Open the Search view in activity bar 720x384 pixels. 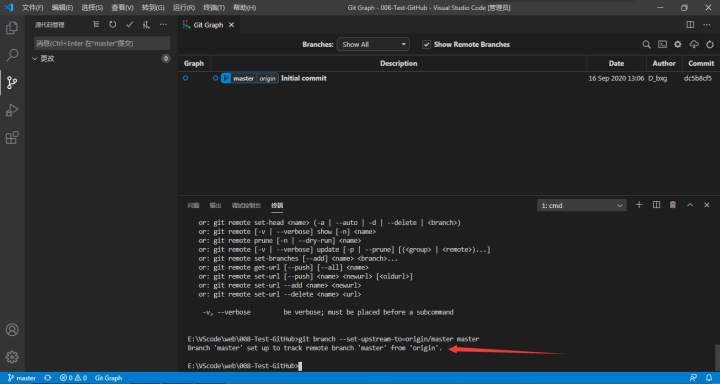12,55
